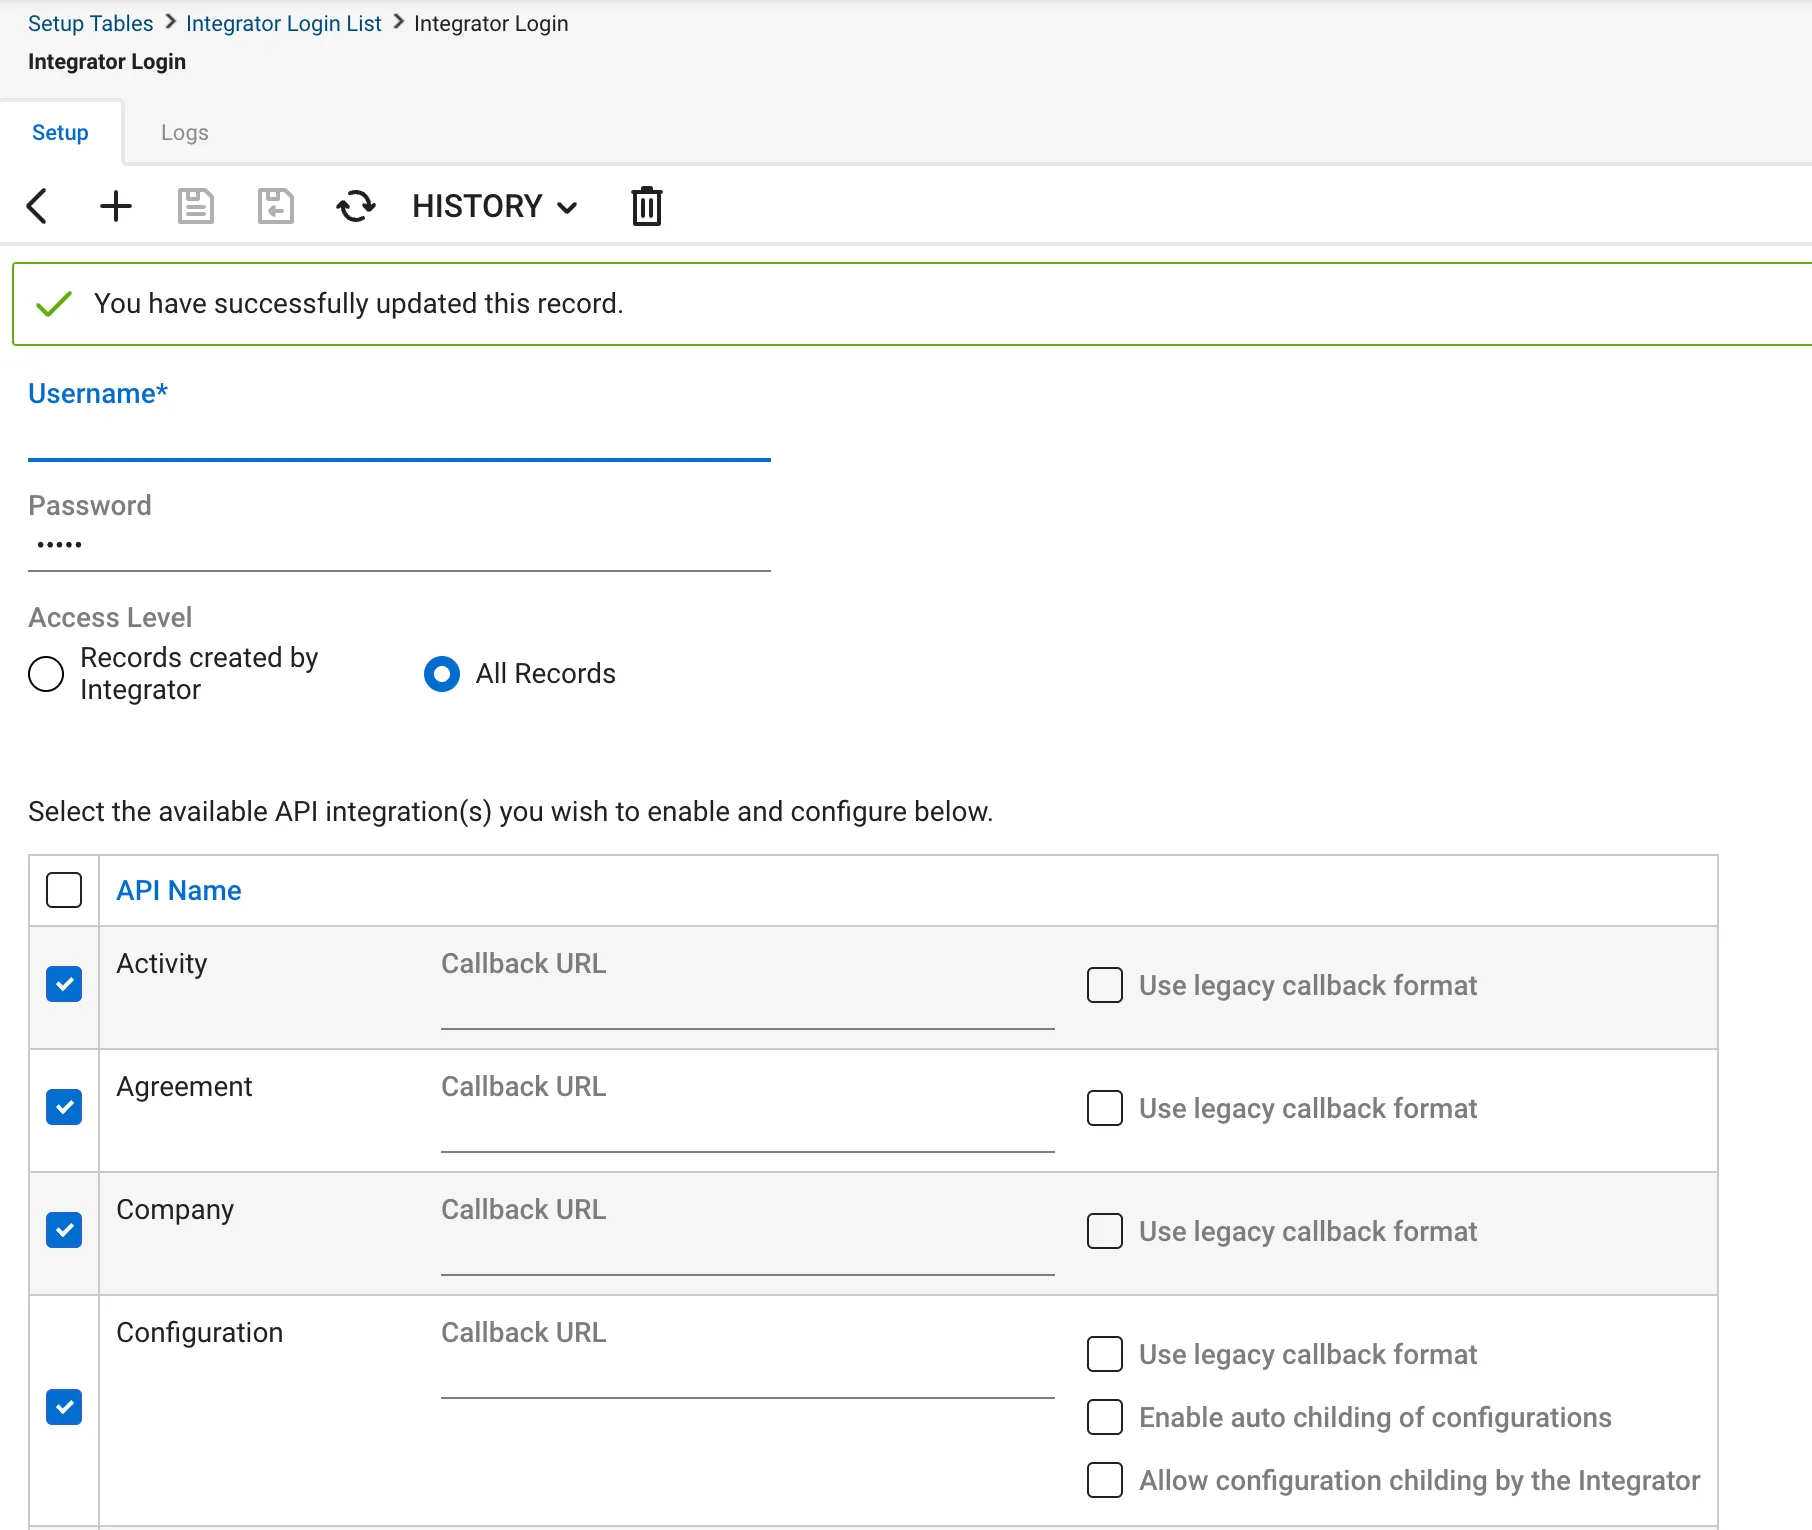The width and height of the screenshot is (1812, 1530).
Task: Go to Integrator Login List breadcrumb
Action: pyautogui.click(x=283, y=24)
